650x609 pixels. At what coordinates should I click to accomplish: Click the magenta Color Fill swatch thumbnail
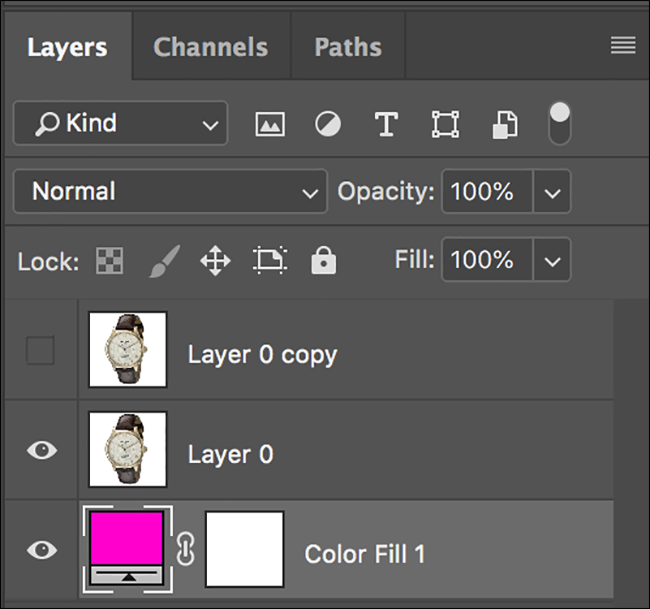(128, 540)
